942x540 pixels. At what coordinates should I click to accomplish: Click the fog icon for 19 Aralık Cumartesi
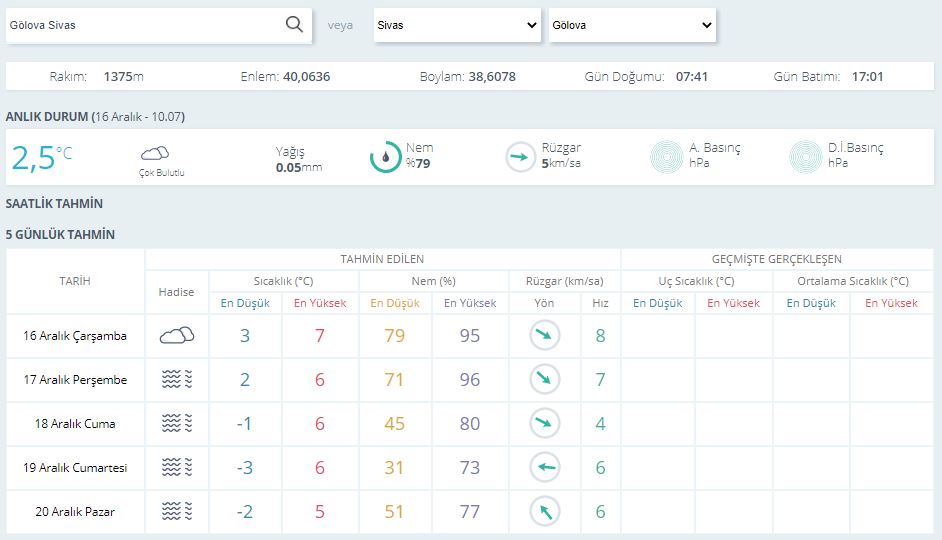[x=177, y=467]
